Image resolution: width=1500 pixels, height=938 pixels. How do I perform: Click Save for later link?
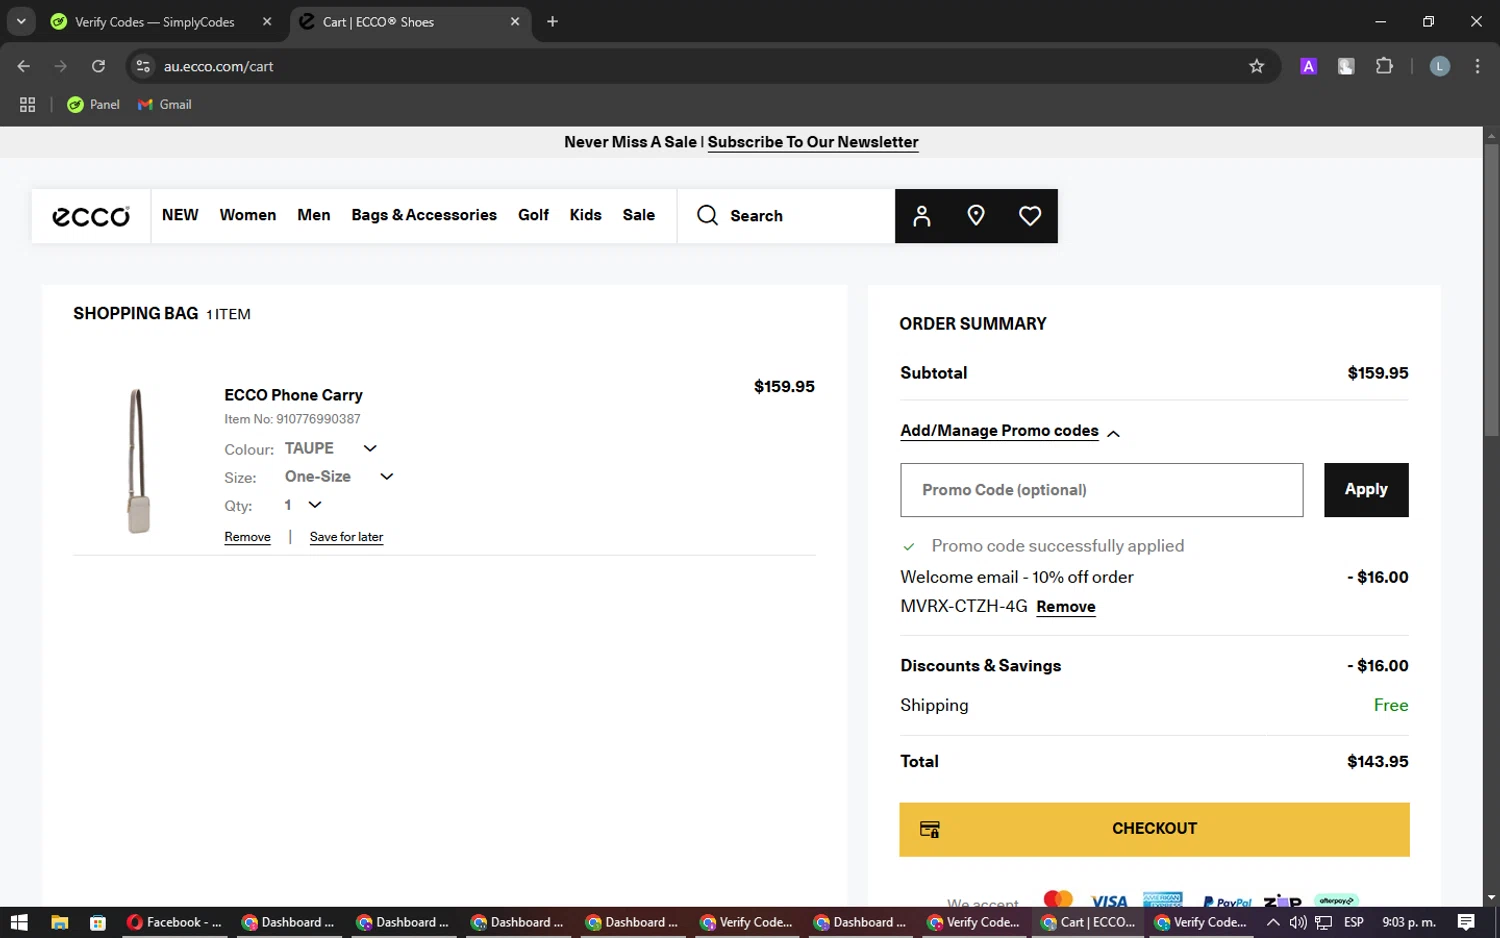pos(346,537)
